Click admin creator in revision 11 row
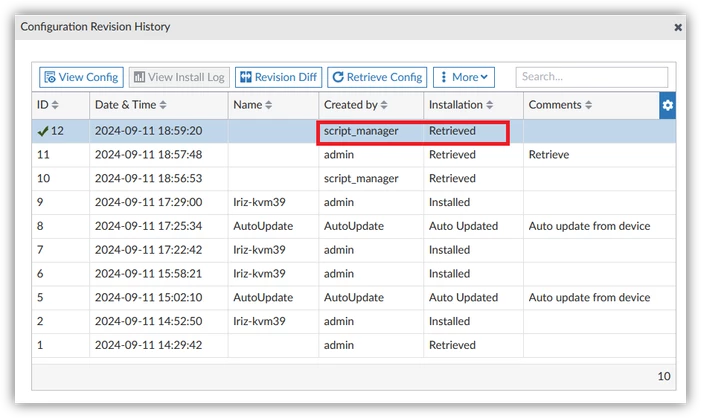The image size is (701, 418). (x=339, y=155)
